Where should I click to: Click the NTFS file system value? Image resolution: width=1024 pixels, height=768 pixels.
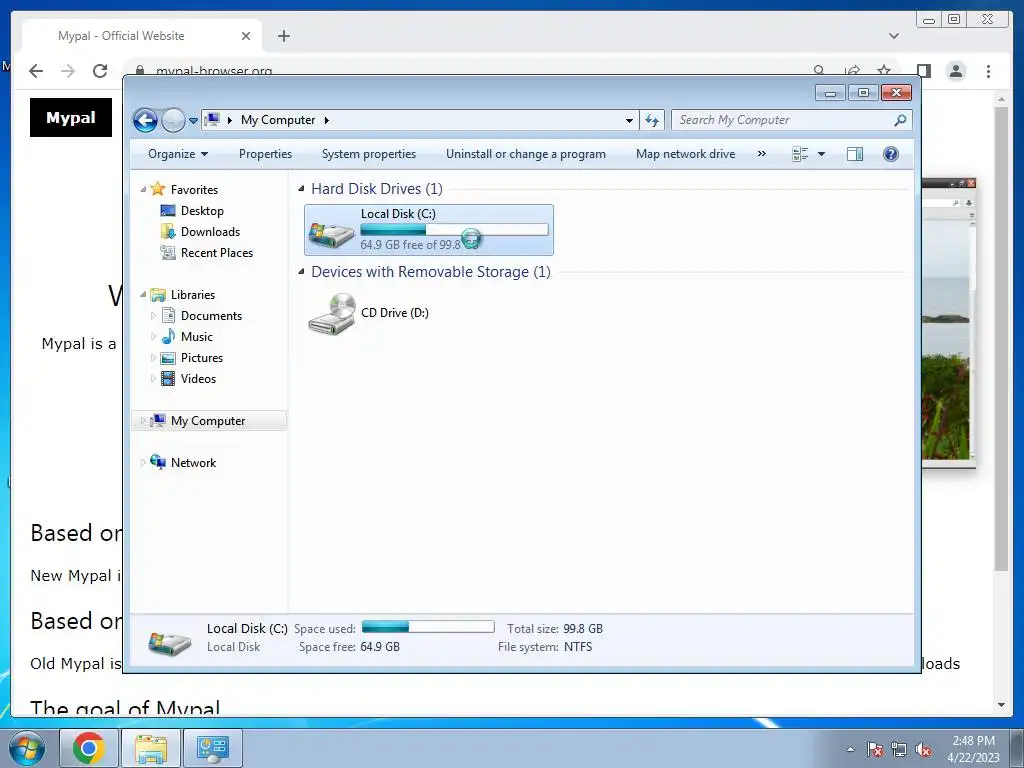pos(578,647)
